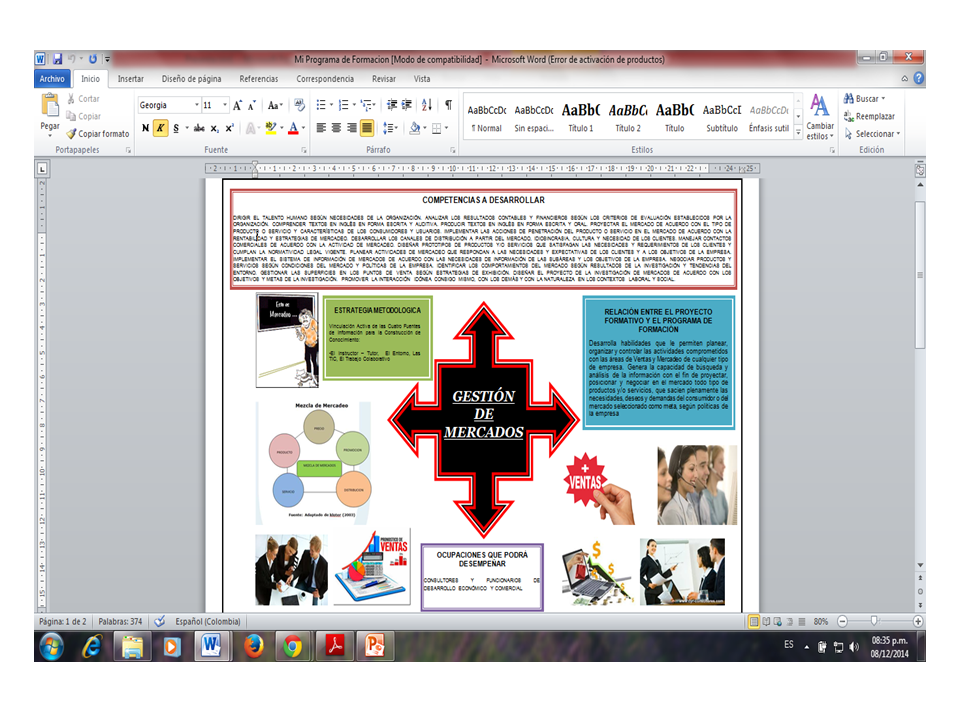This screenshot has height=720, width=960.
Task: Toggle underline (S) formatting
Action: tap(176, 128)
